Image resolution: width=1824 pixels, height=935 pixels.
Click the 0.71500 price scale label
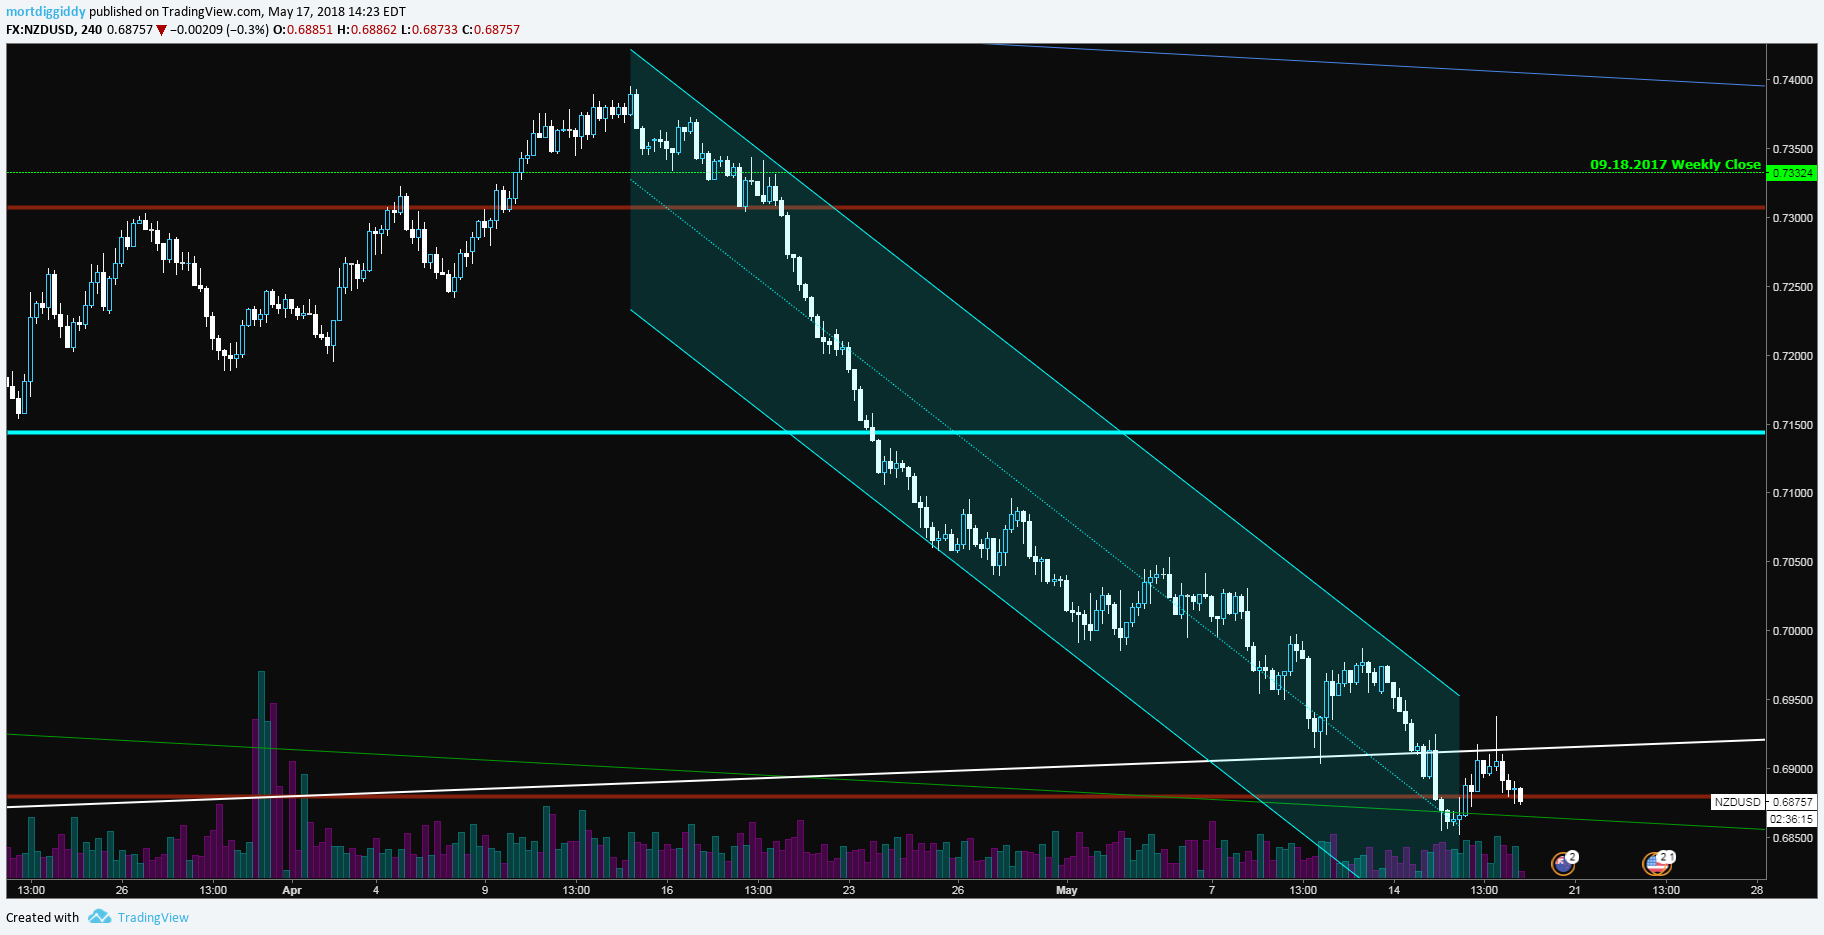(x=1792, y=425)
